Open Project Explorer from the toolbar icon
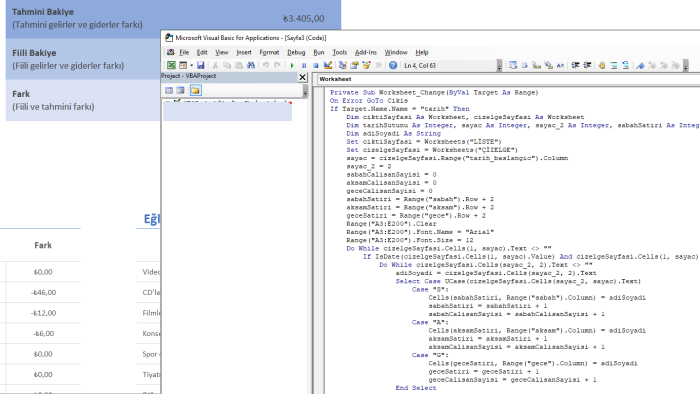The height and width of the screenshot is (394, 700). pos(342,65)
